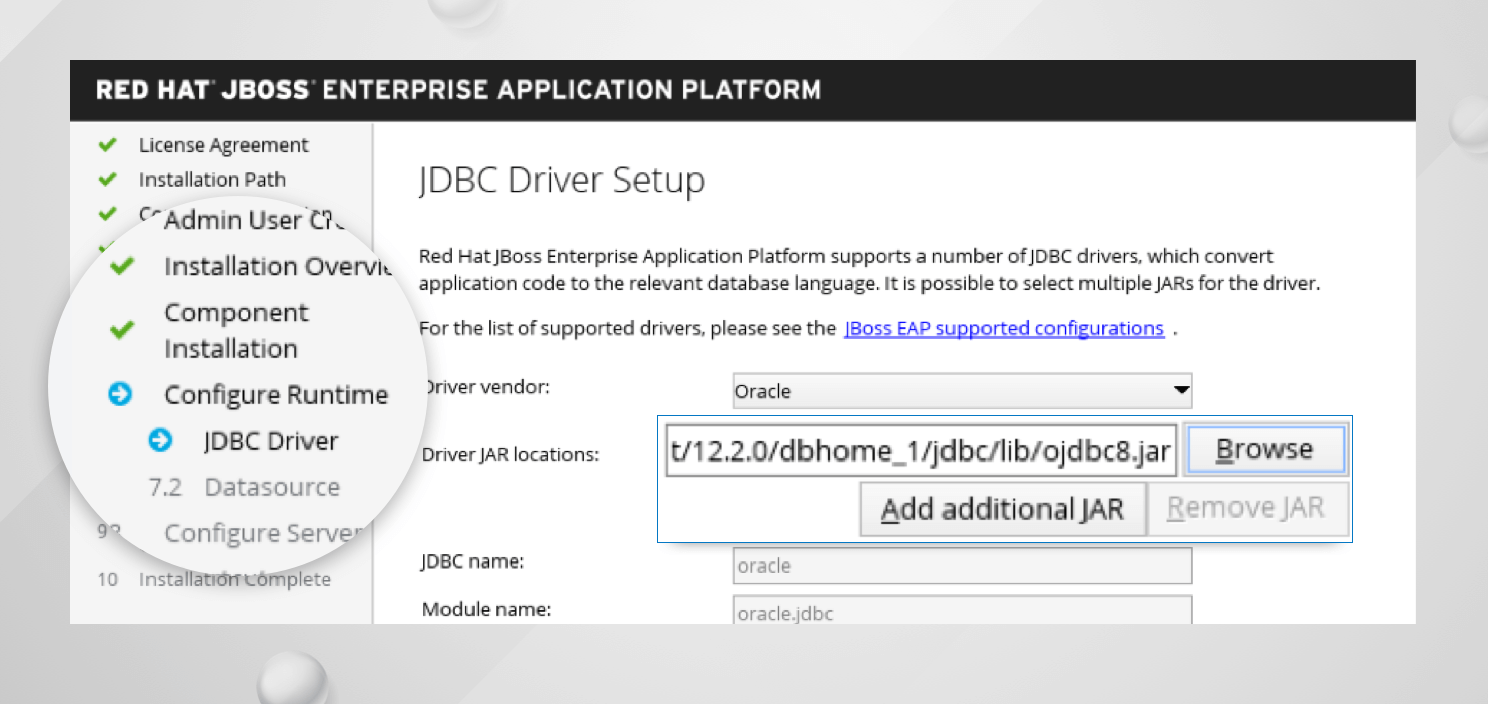The width and height of the screenshot is (1488, 704).
Task: Click the Remove JAR button
Action: 1246,509
